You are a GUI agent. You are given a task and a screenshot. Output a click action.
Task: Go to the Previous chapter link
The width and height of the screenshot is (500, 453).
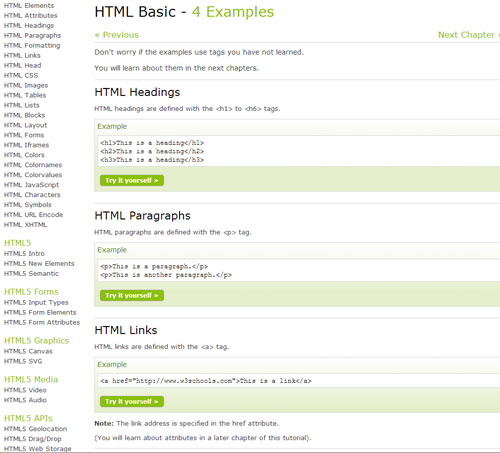pos(117,35)
